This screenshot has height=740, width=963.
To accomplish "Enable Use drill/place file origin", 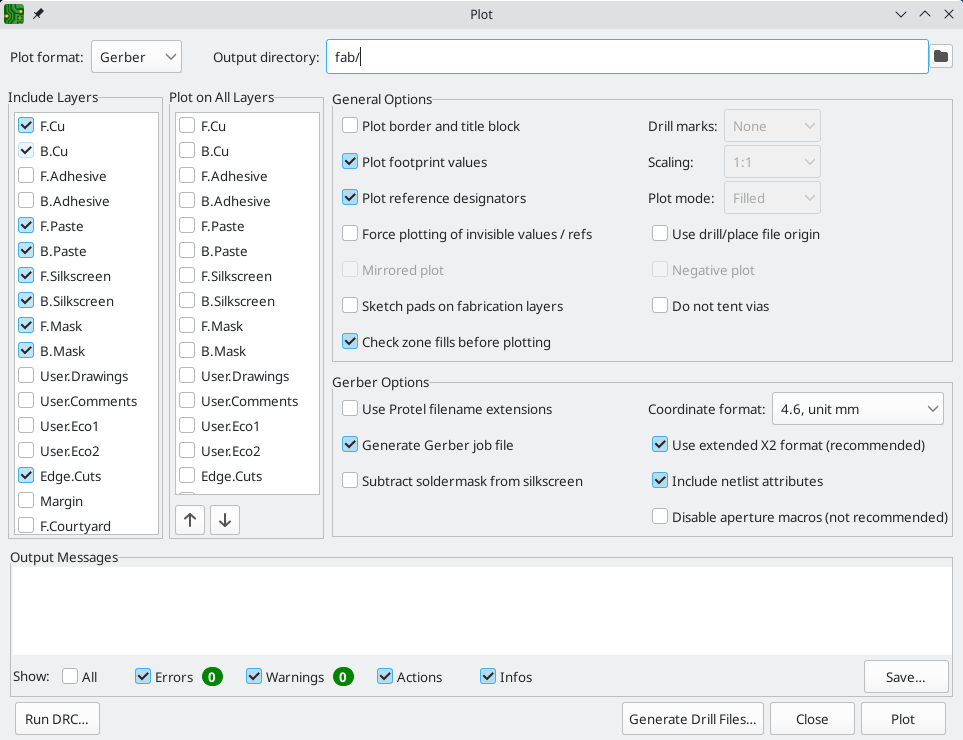I will click(x=660, y=234).
